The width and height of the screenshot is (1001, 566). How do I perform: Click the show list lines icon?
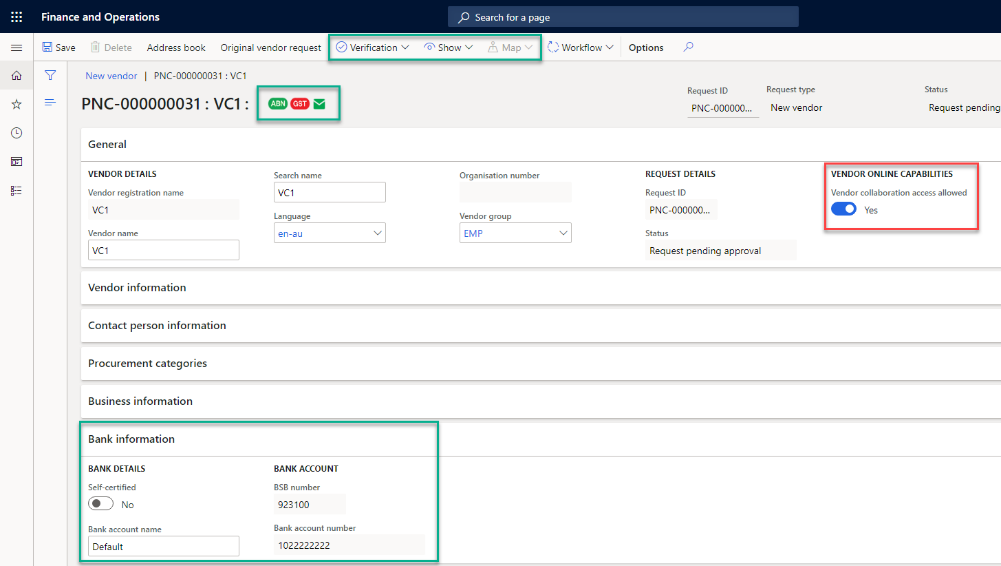pyautogui.click(x=50, y=102)
